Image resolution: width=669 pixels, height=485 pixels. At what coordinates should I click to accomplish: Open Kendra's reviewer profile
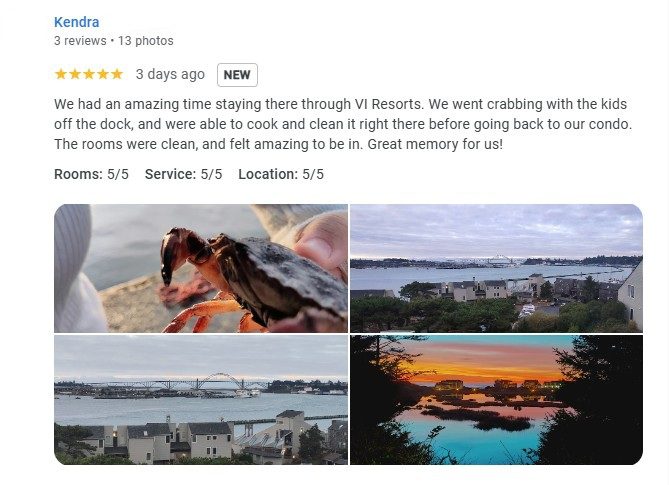click(76, 22)
